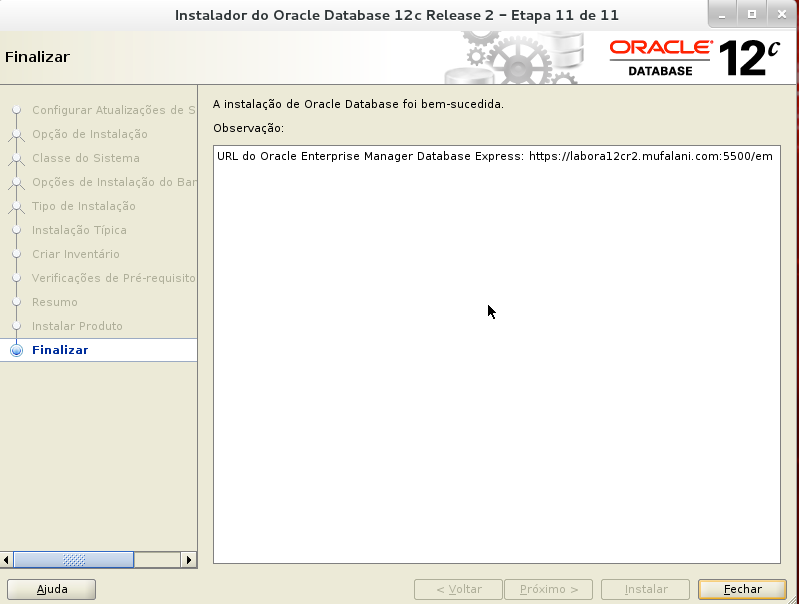The image size is (799, 604).
Task: Click the disabled Voltar button
Action: [x=458, y=589]
